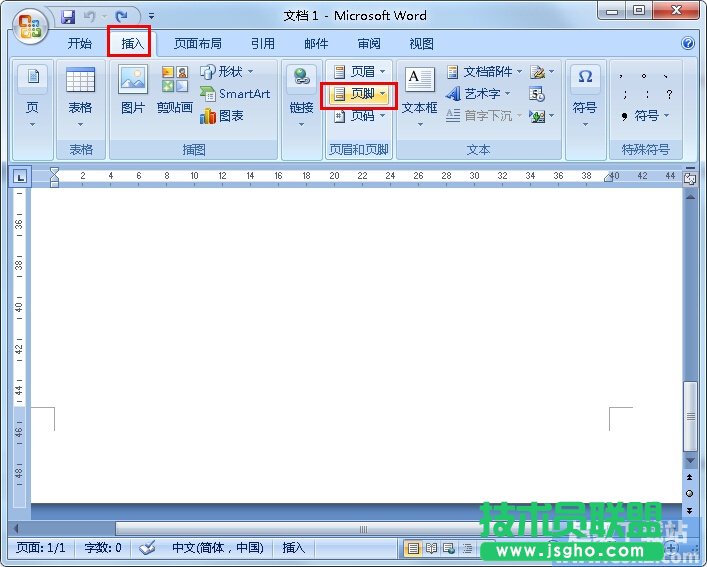Screen dimensions: 707x567
Task: Open the Ω 符号 symbol menu
Action: (585, 96)
